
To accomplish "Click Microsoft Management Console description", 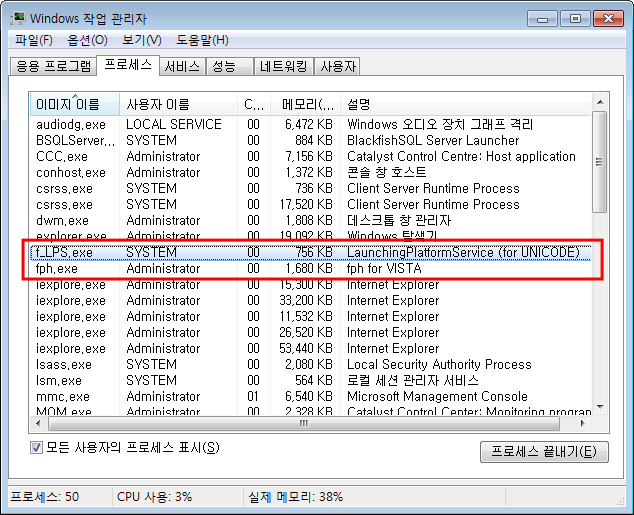I will tap(437, 397).
